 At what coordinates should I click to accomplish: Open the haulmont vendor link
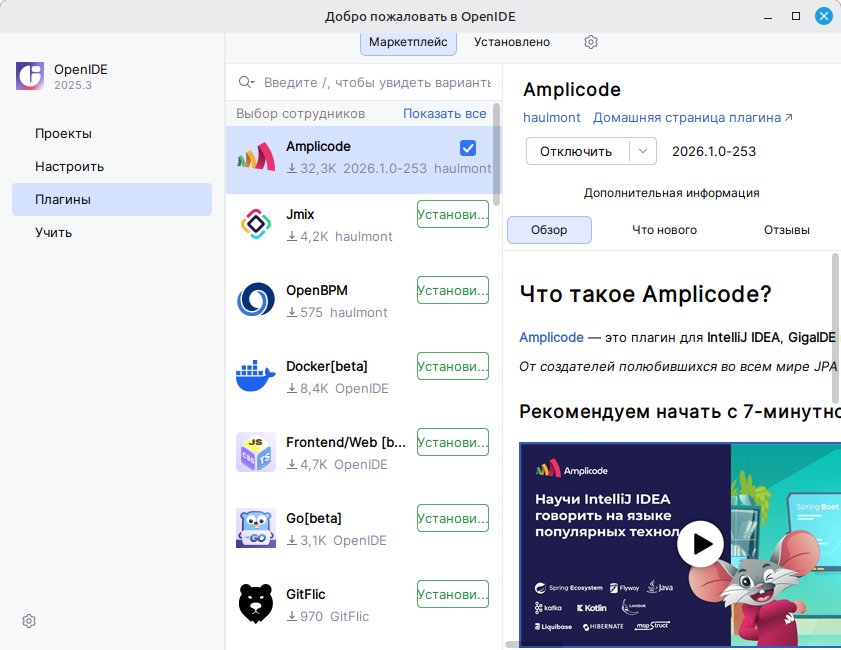pyautogui.click(x=551, y=117)
